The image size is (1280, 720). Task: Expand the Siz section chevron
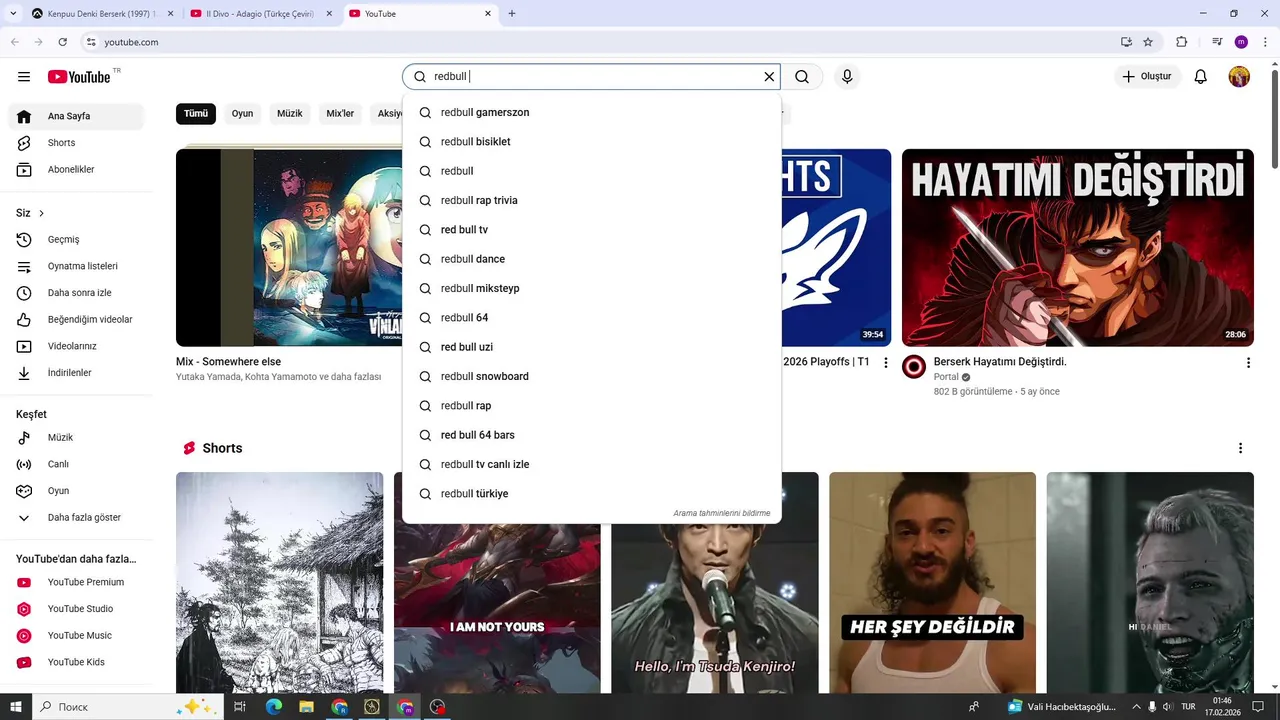(x=41, y=213)
